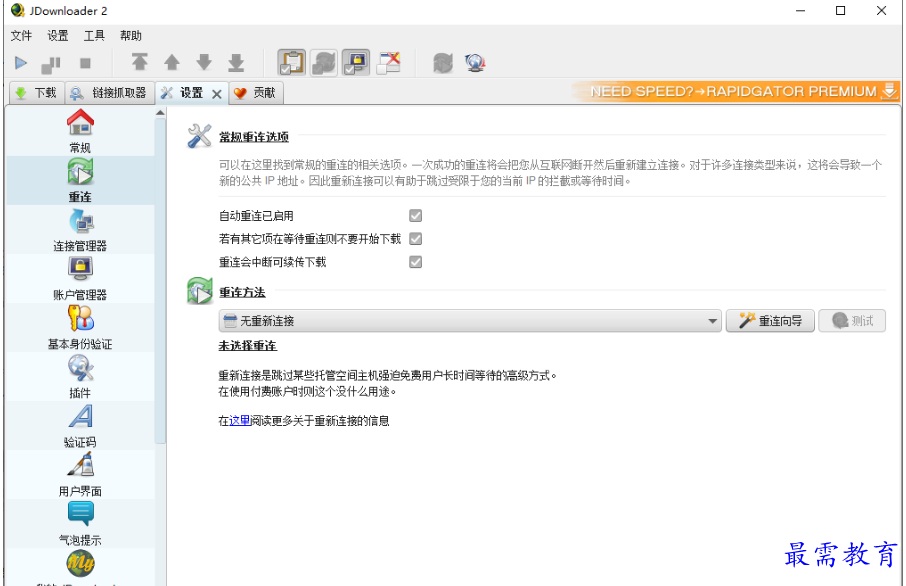The width and height of the screenshot is (906, 586).
Task: Open 用户界面 settings in sidebar
Action: point(80,475)
